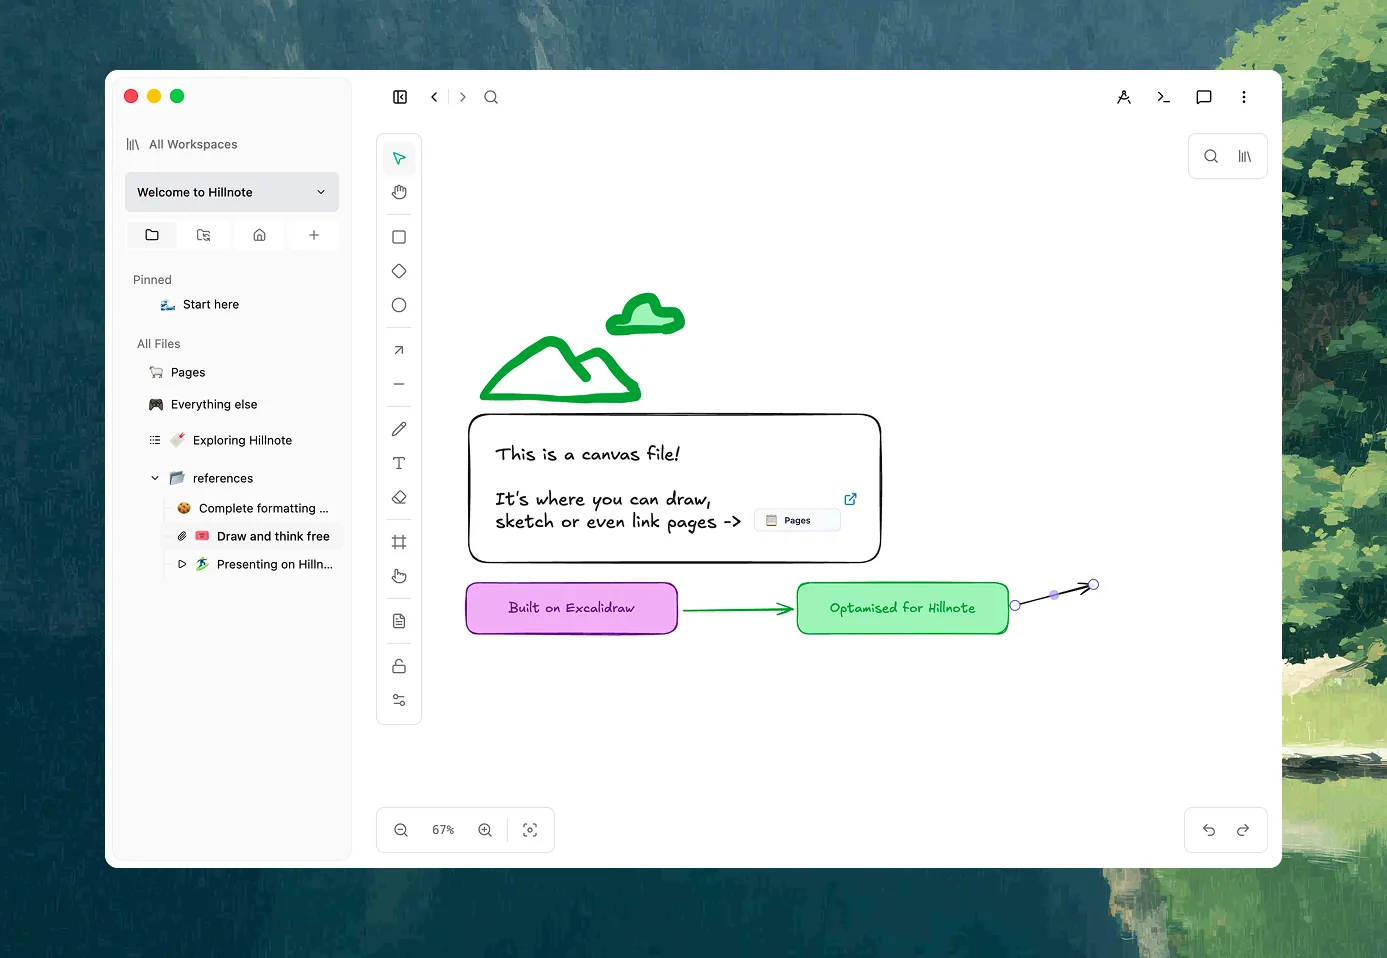This screenshot has width=1387, height=958.
Task: Click the canvas search magnifier button
Action: coord(1211,156)
